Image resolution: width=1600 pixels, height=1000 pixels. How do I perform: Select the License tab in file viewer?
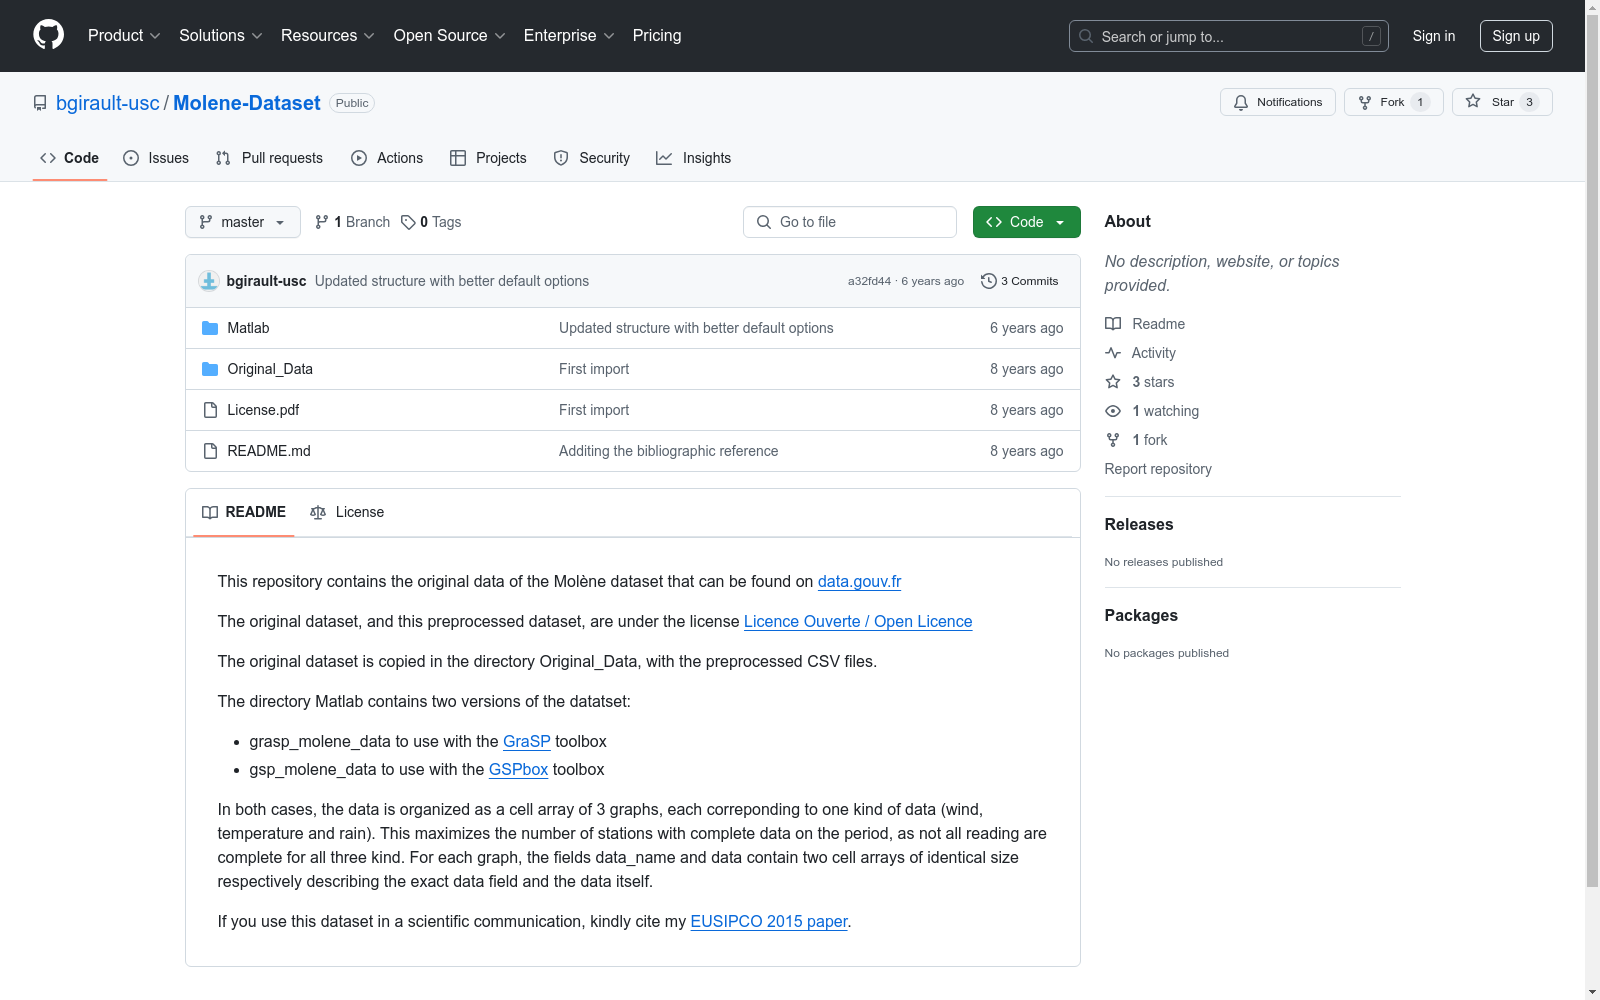tap(347, 512)
